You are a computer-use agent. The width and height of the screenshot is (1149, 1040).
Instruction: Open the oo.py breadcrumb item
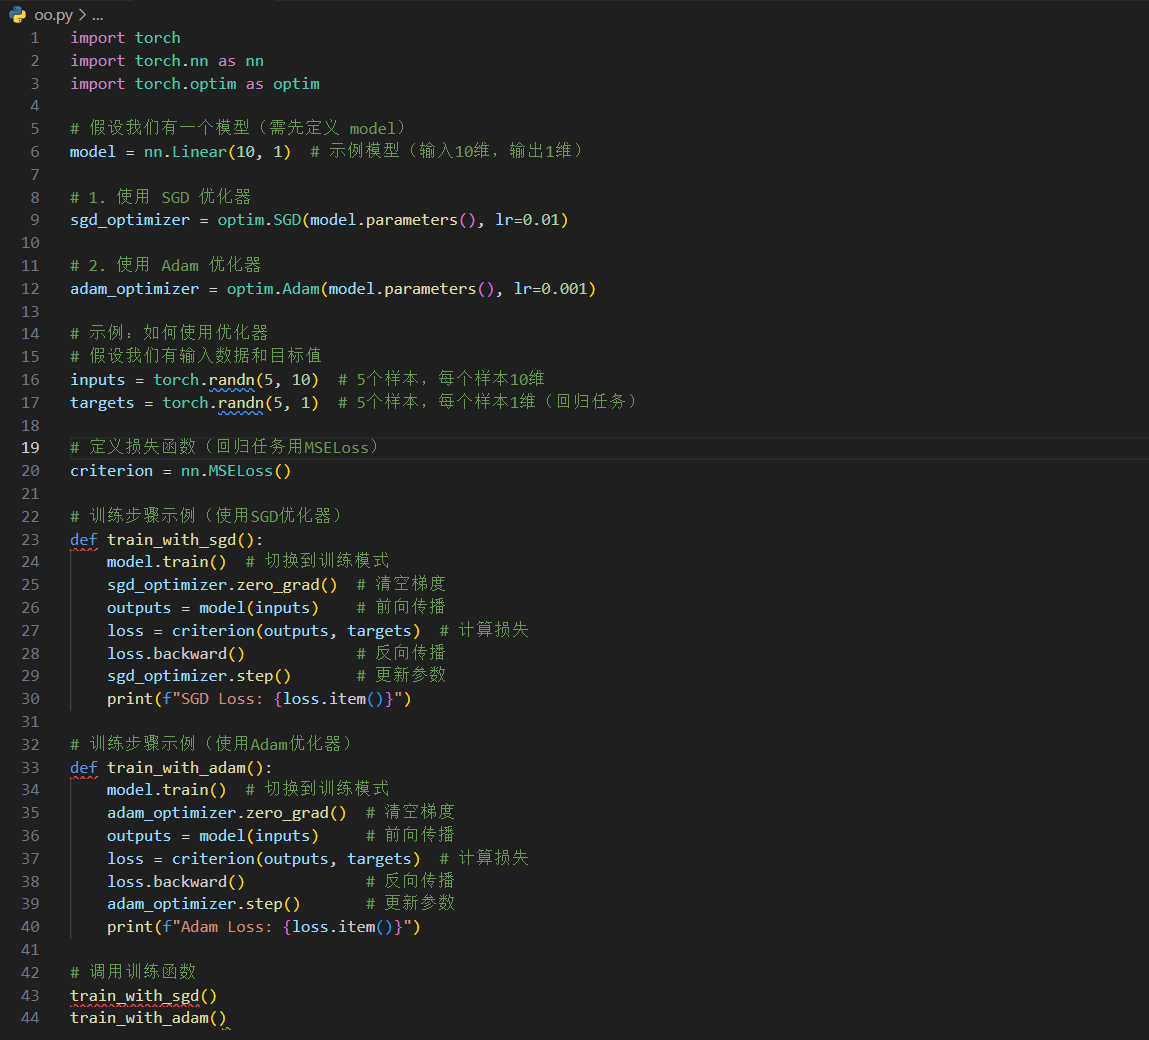tap(53, 15)
